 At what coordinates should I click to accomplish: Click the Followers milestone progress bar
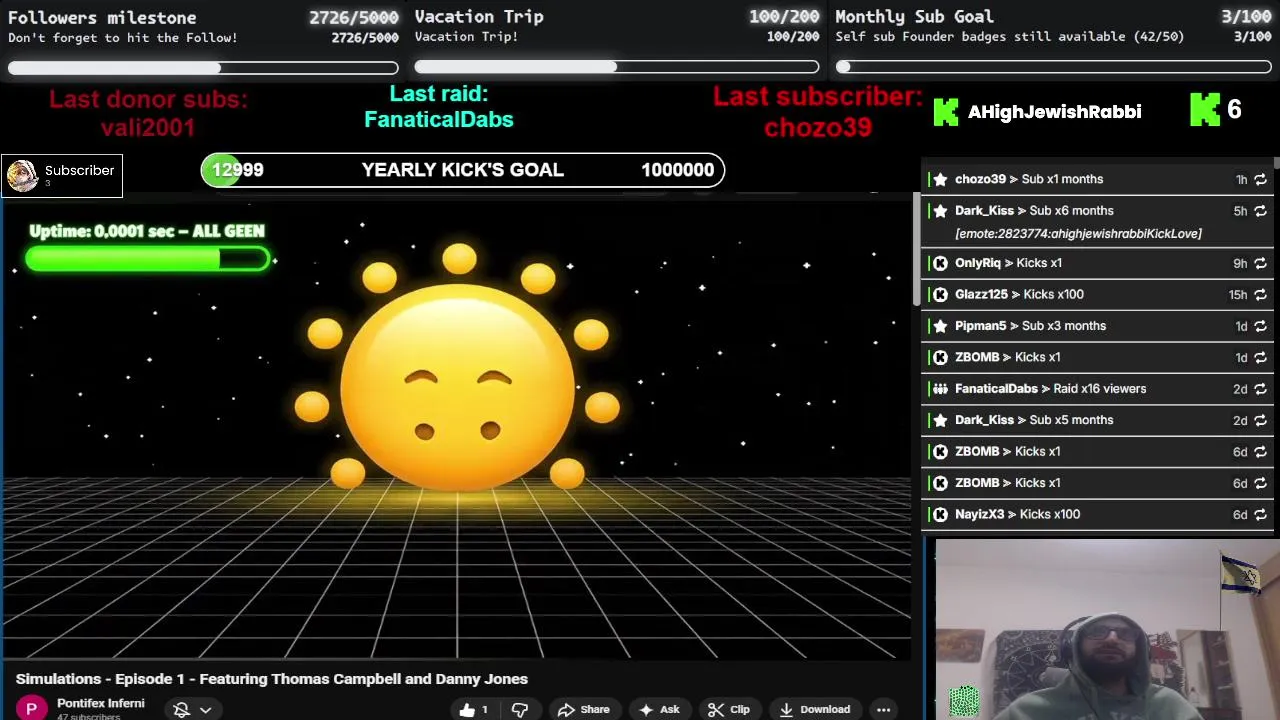point(203,67)
